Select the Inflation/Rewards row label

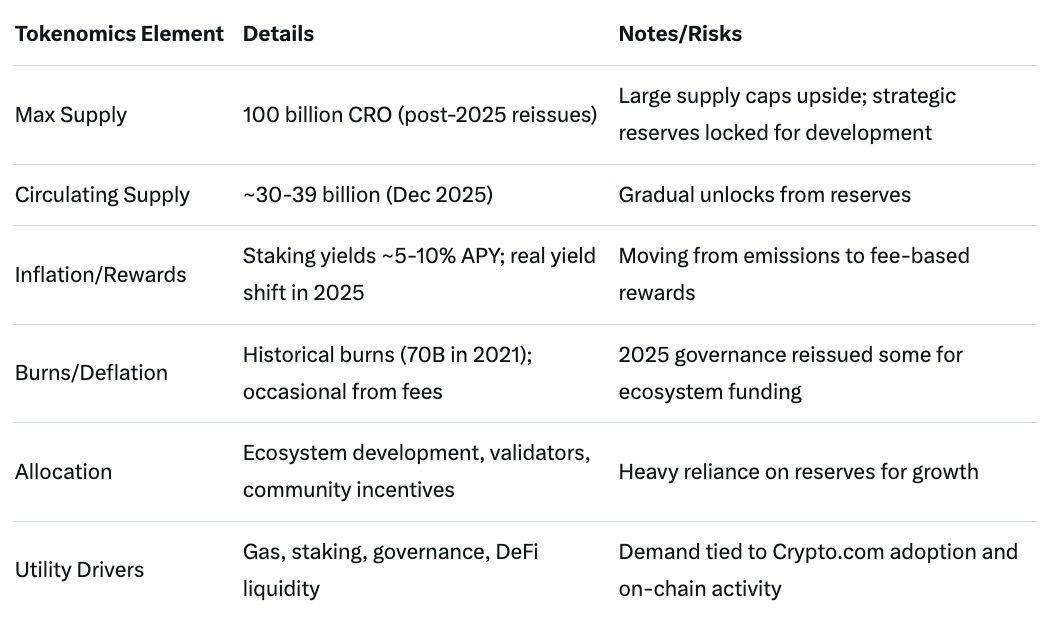pyautogui.click(x=100, y=275)
